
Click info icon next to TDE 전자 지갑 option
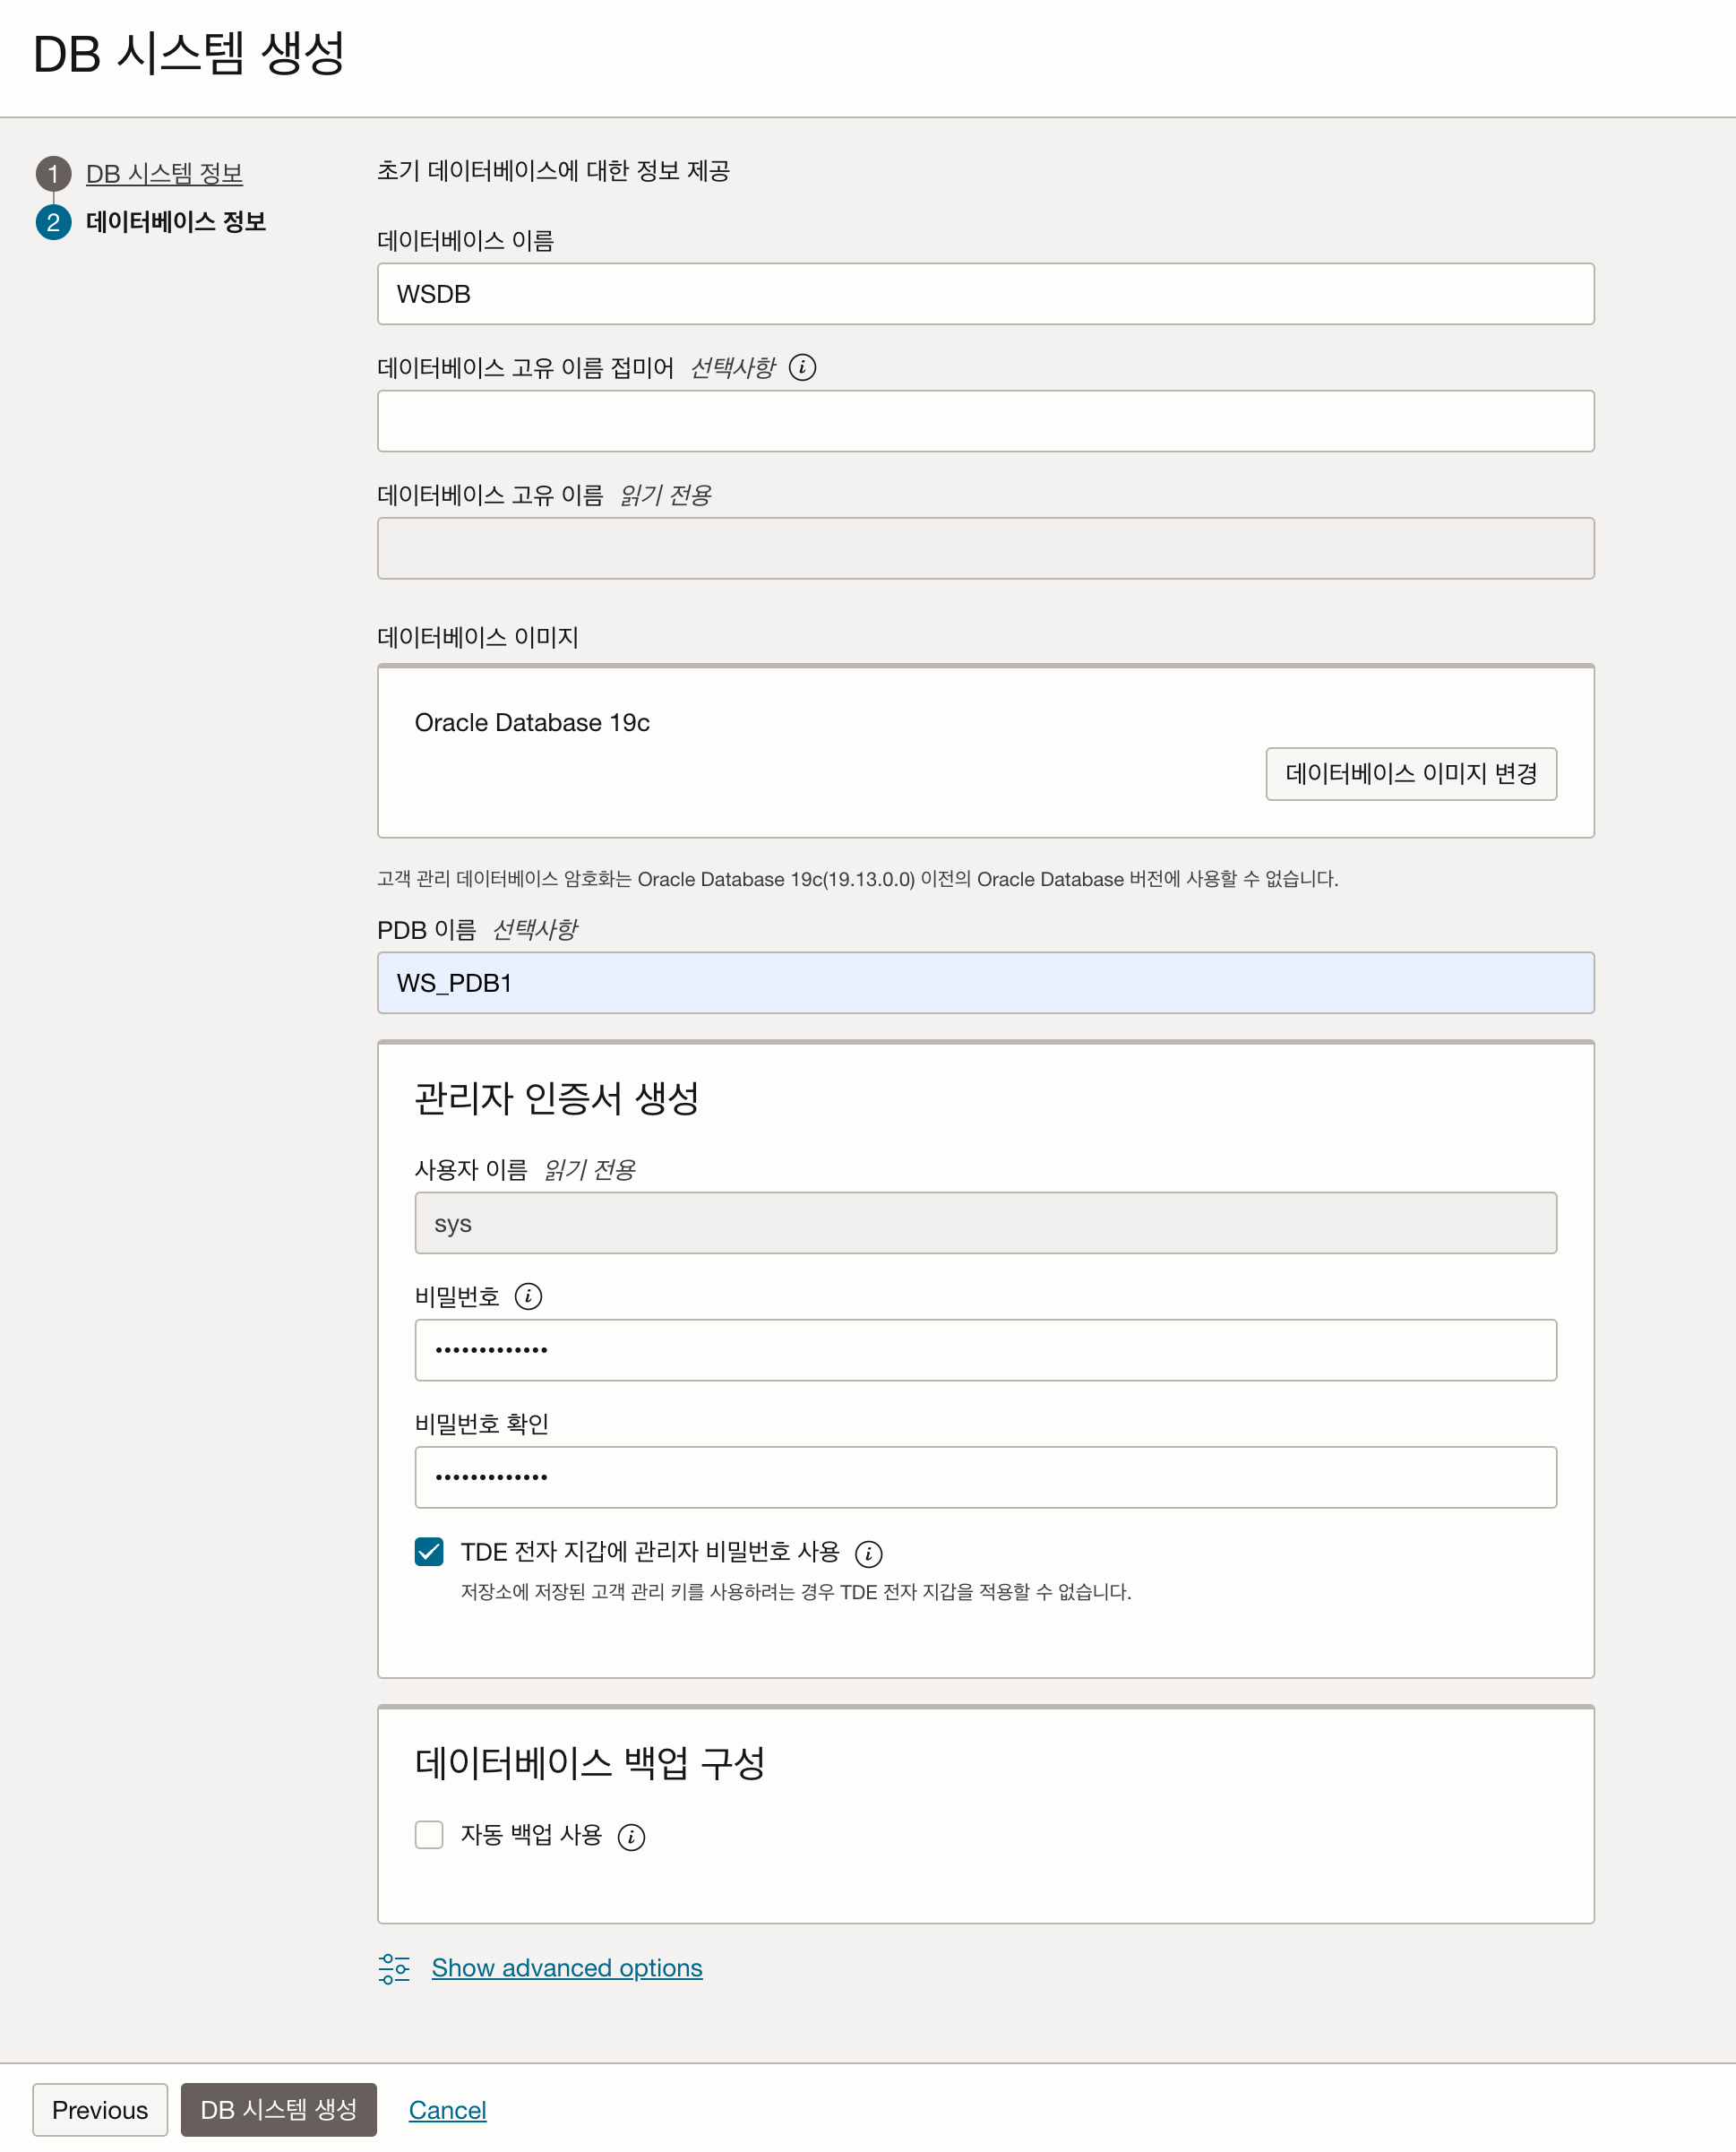point(868,1553)
